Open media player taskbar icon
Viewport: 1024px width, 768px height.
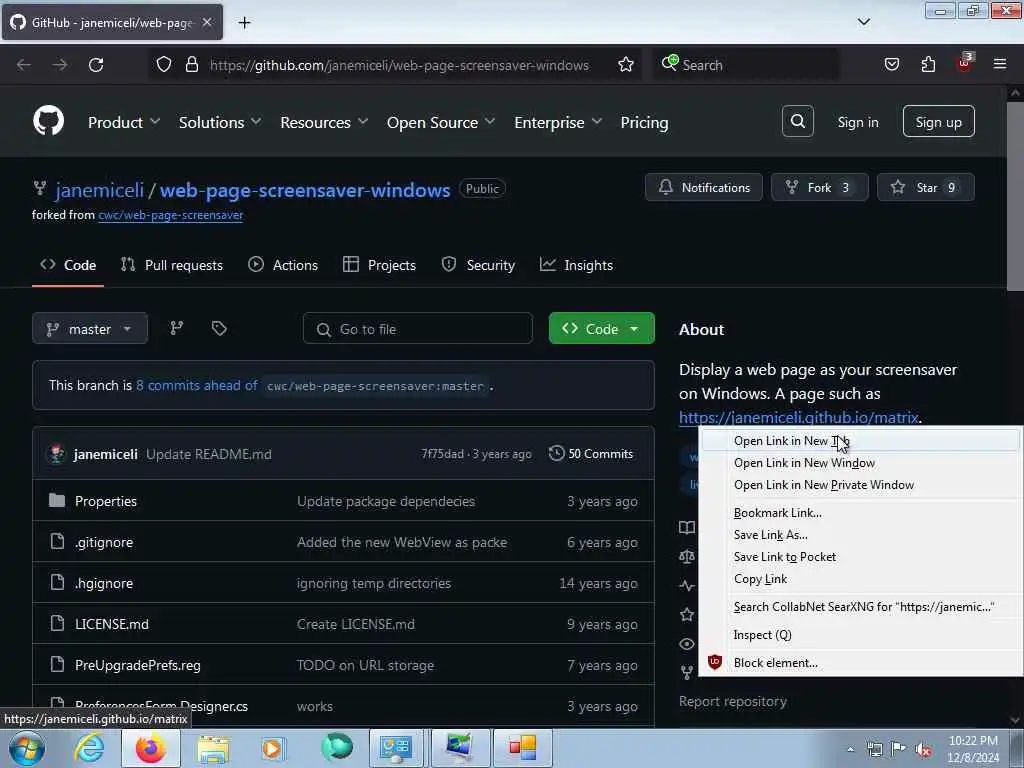(272, 748)
